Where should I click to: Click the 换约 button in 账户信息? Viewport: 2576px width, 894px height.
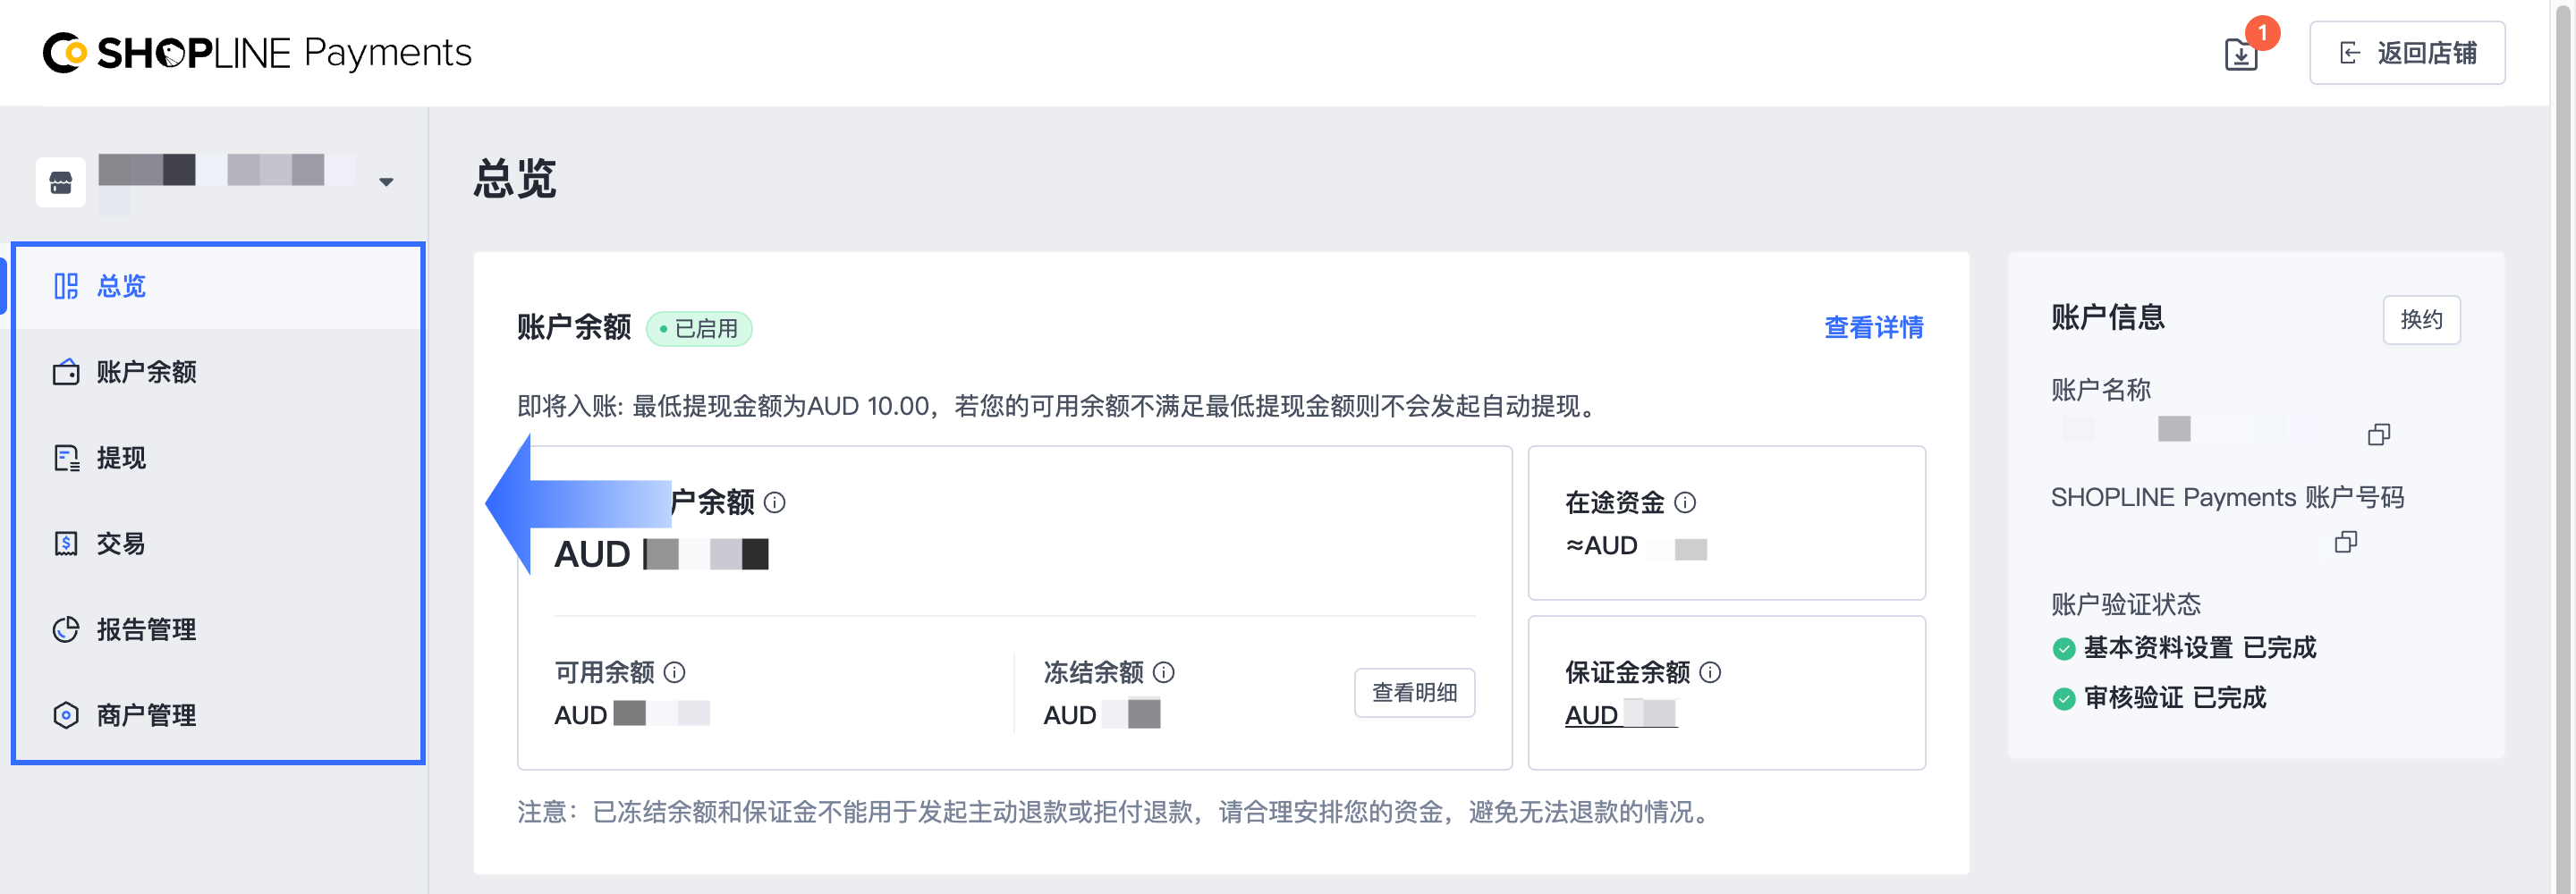2421,320
